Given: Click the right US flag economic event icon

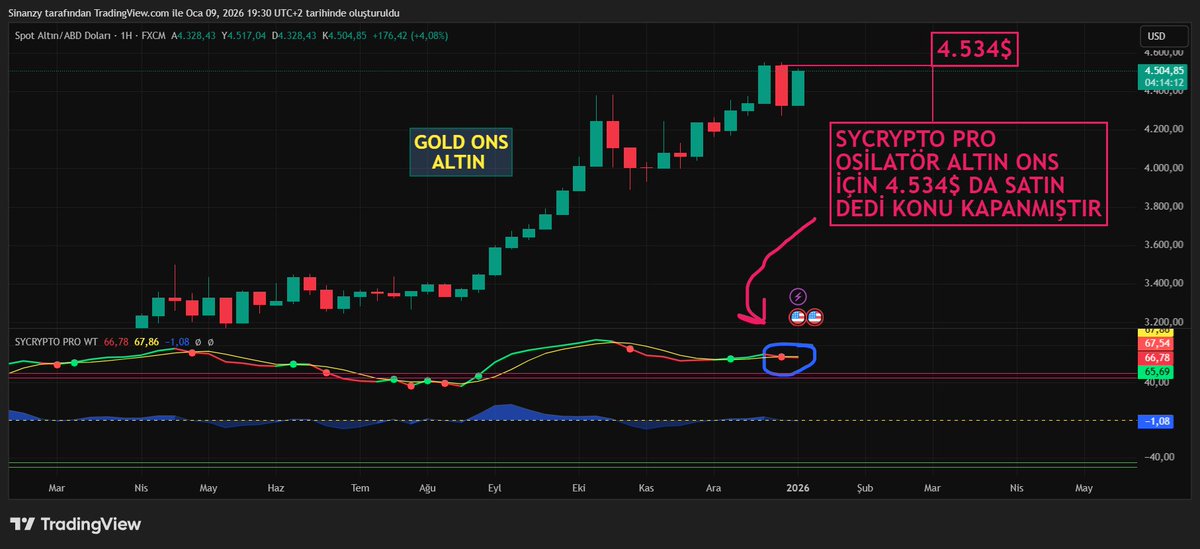Looking at the screenshot, I should click(x=814, y=317).
